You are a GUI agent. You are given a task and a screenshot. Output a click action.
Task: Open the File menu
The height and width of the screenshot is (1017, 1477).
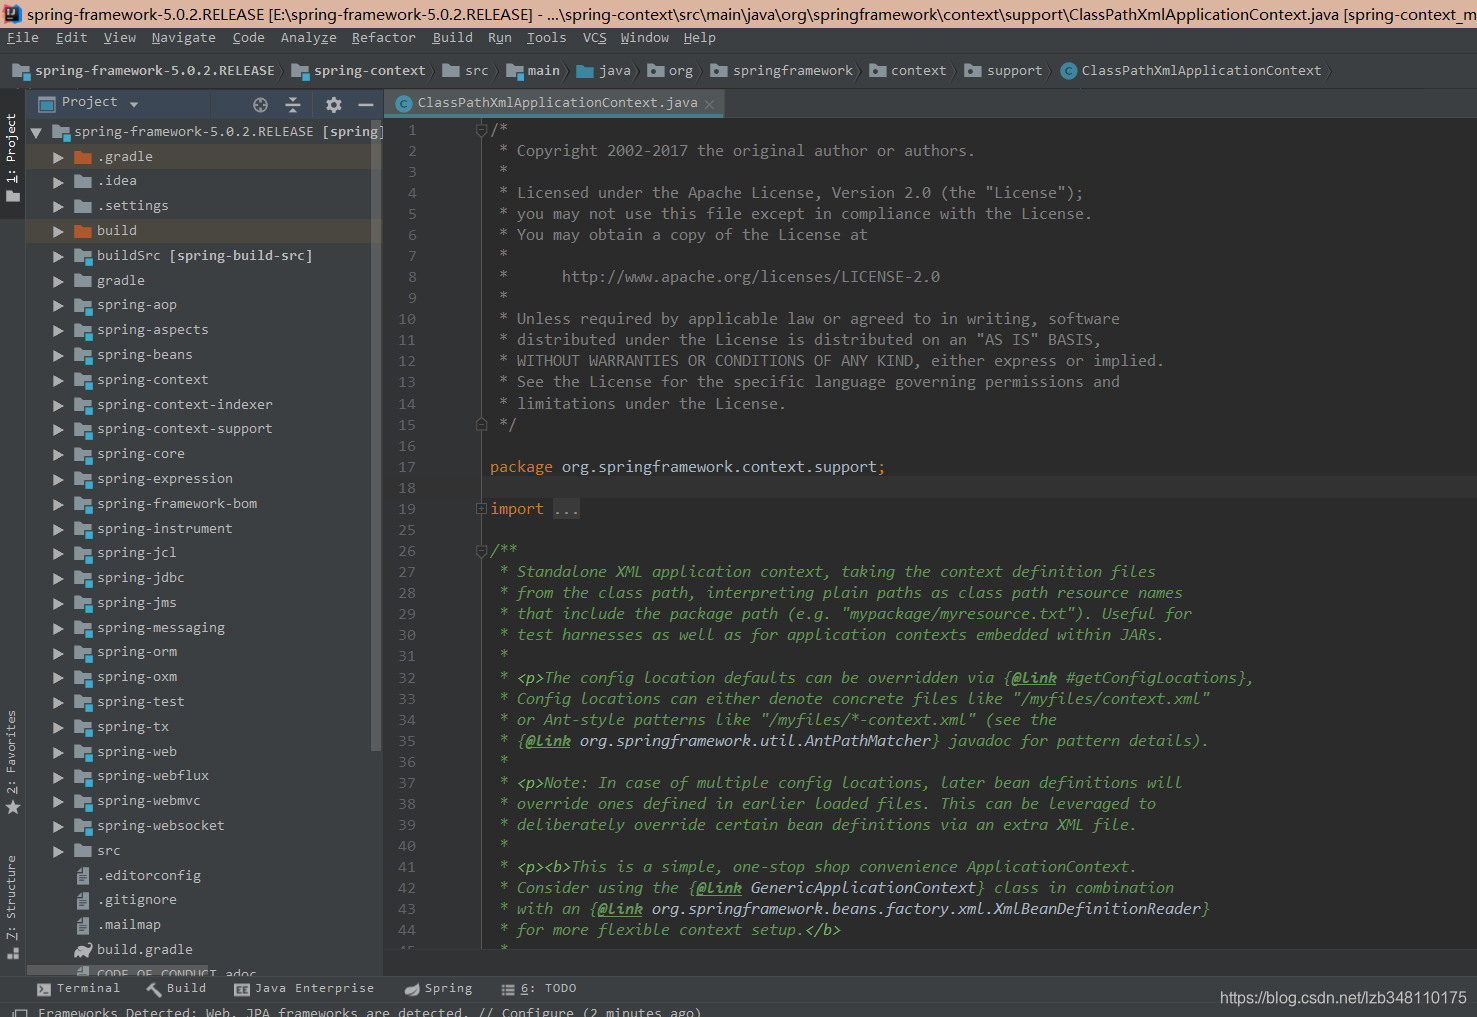[23, 38]
